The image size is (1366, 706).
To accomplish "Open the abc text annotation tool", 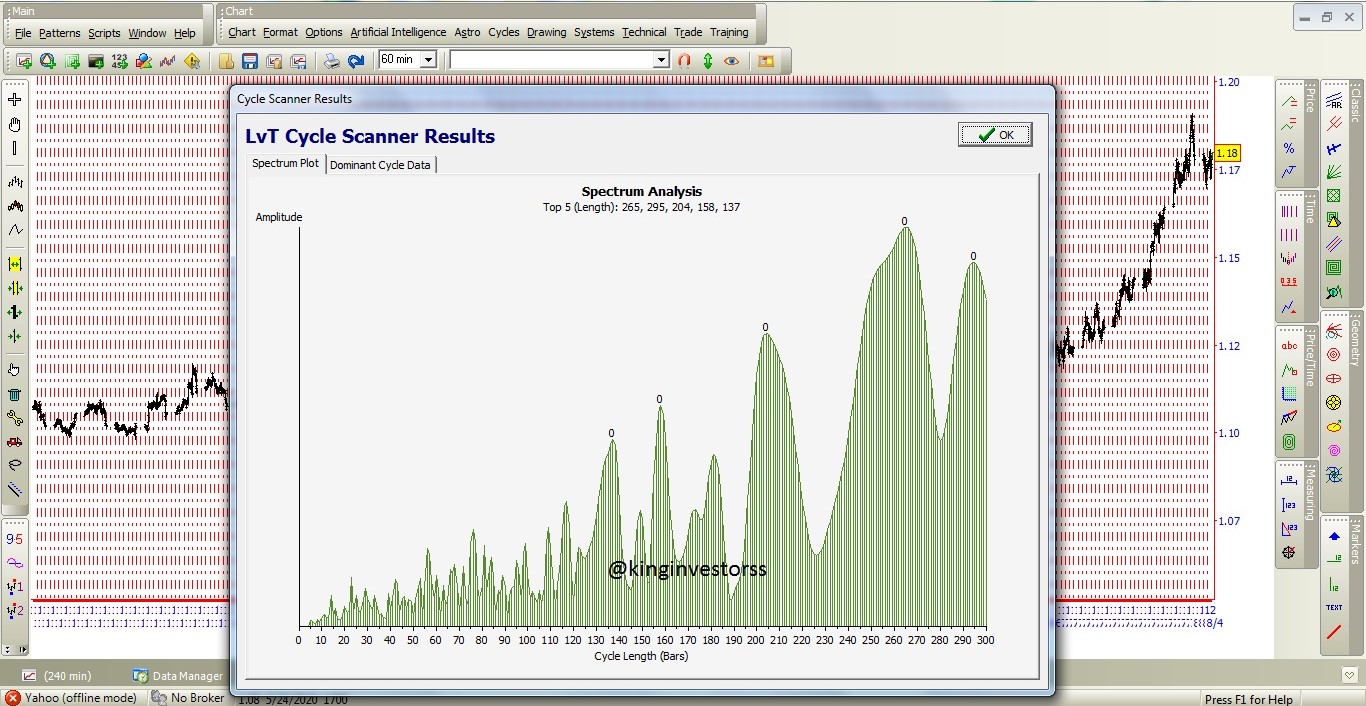I will (x=1289, y=345).
